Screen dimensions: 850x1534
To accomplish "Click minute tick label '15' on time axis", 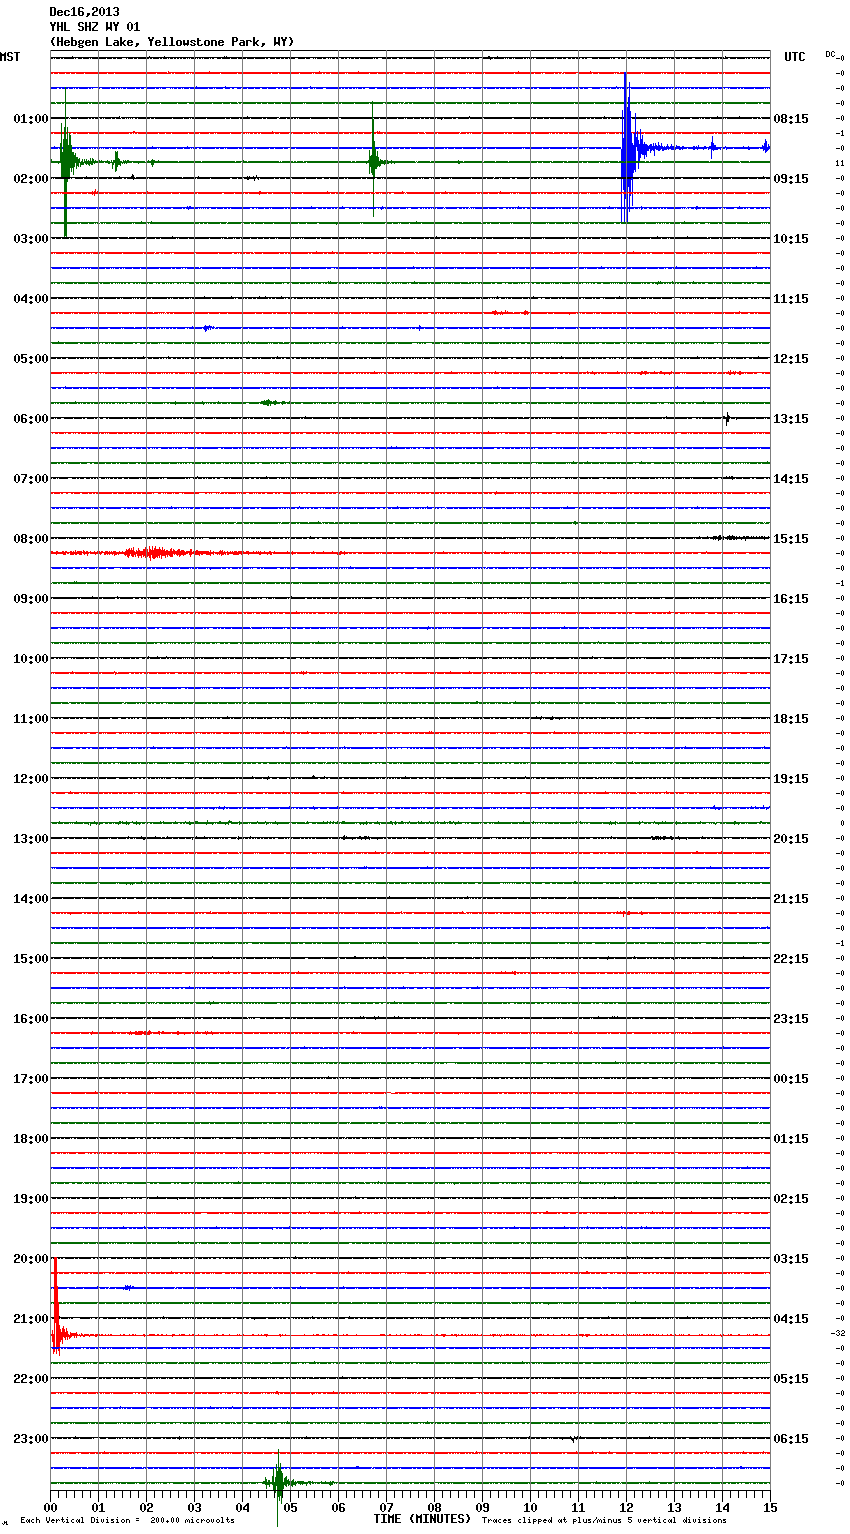I will pyautogui.click(x=770, y=1507).
